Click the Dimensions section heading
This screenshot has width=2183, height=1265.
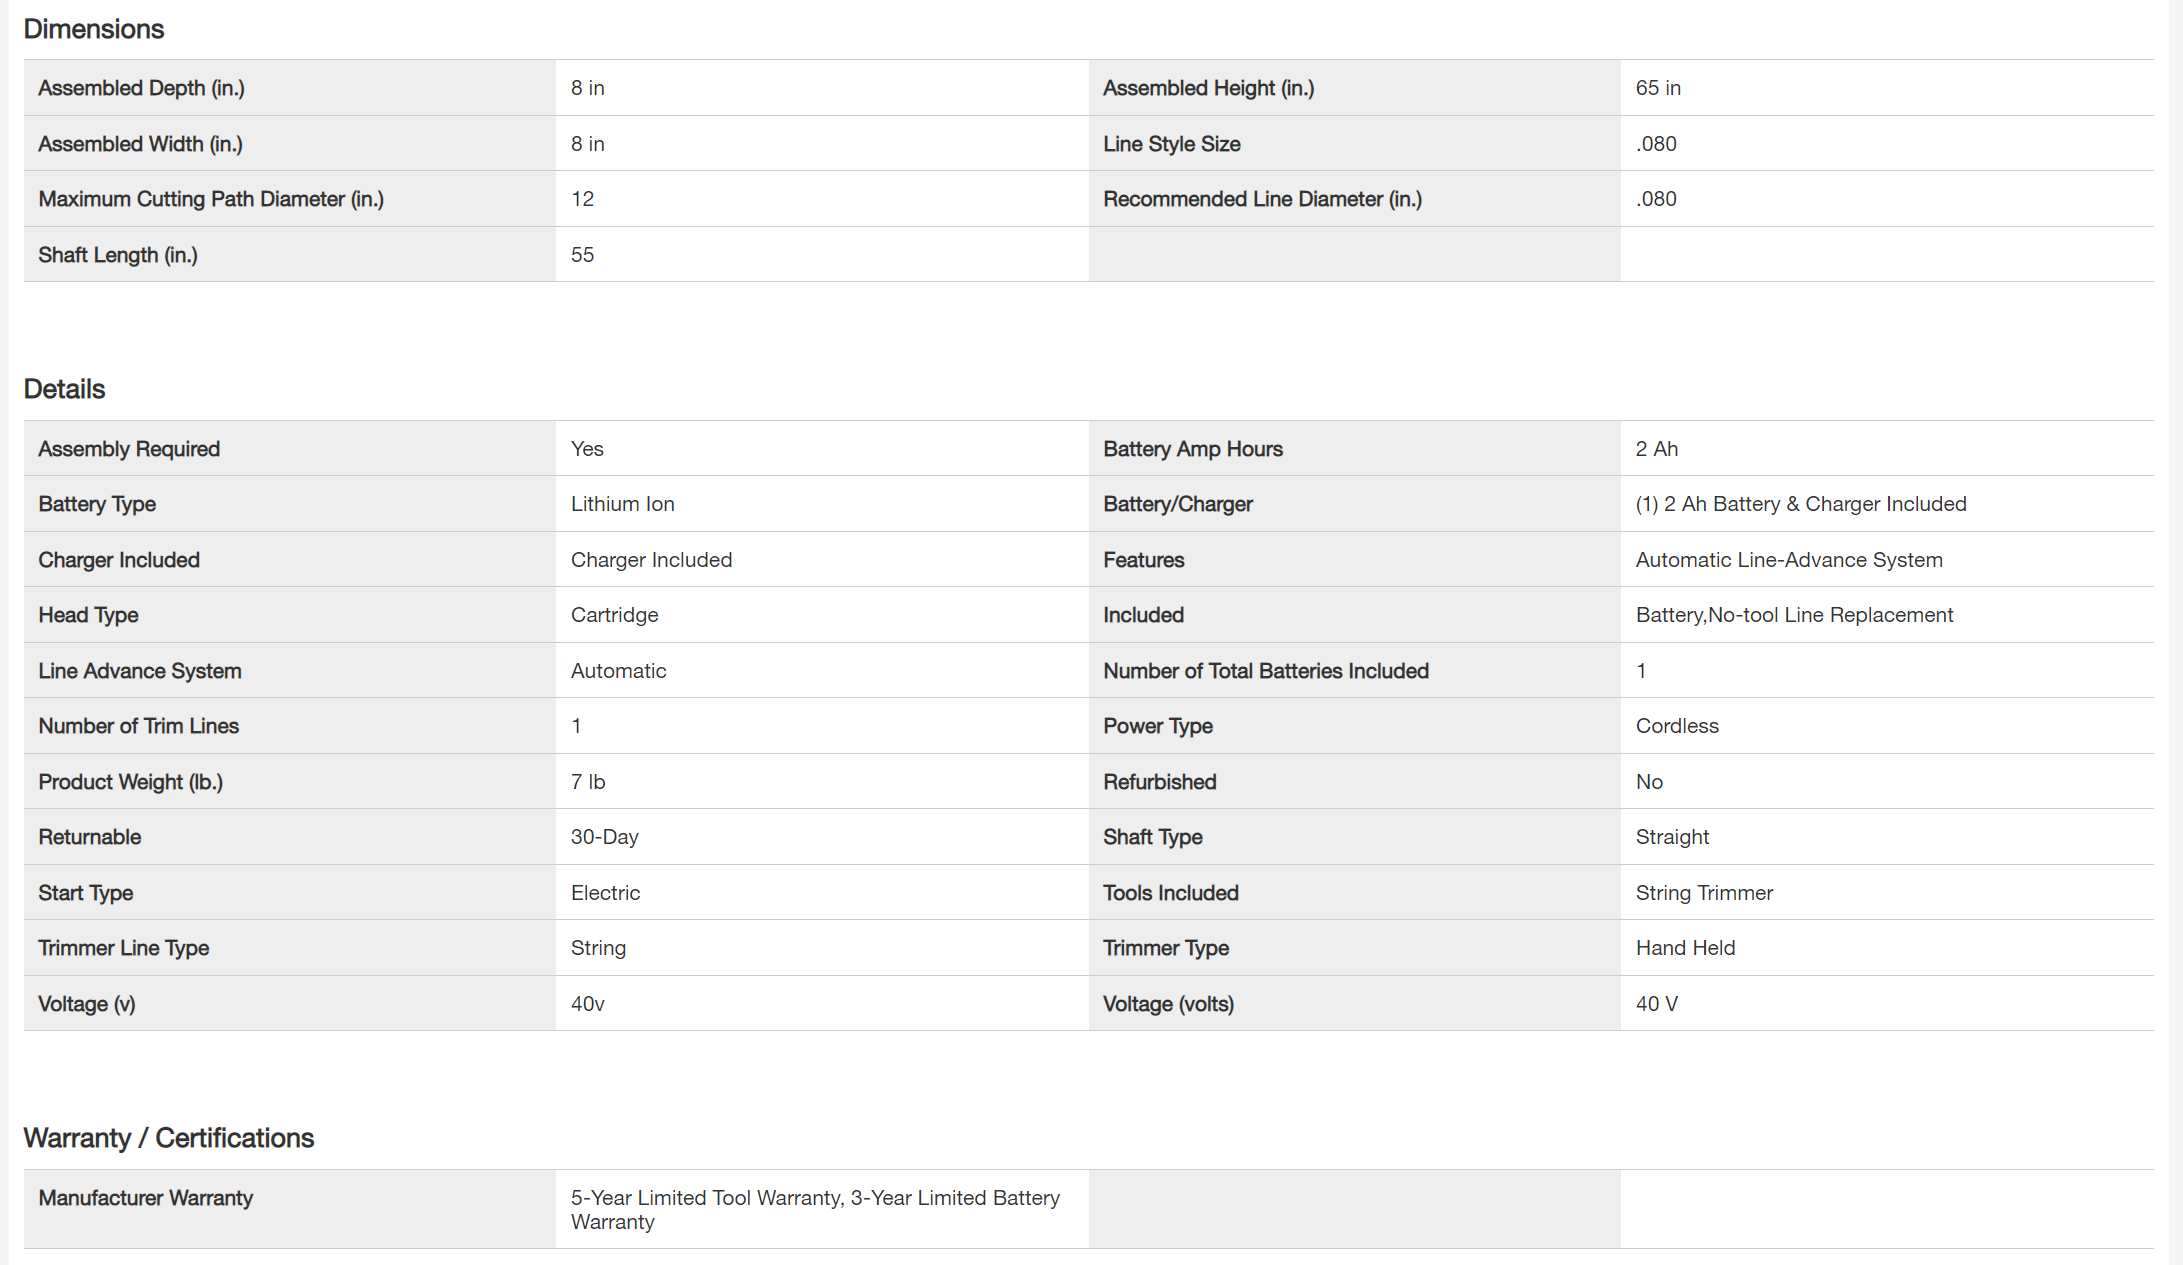coord(93,29)
